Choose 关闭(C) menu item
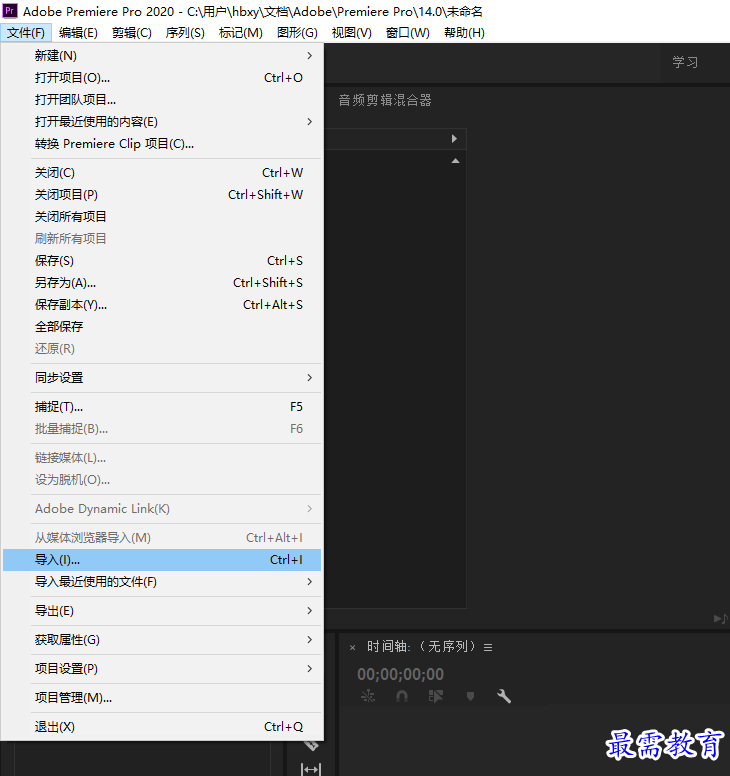 click(x=162, y=173)
